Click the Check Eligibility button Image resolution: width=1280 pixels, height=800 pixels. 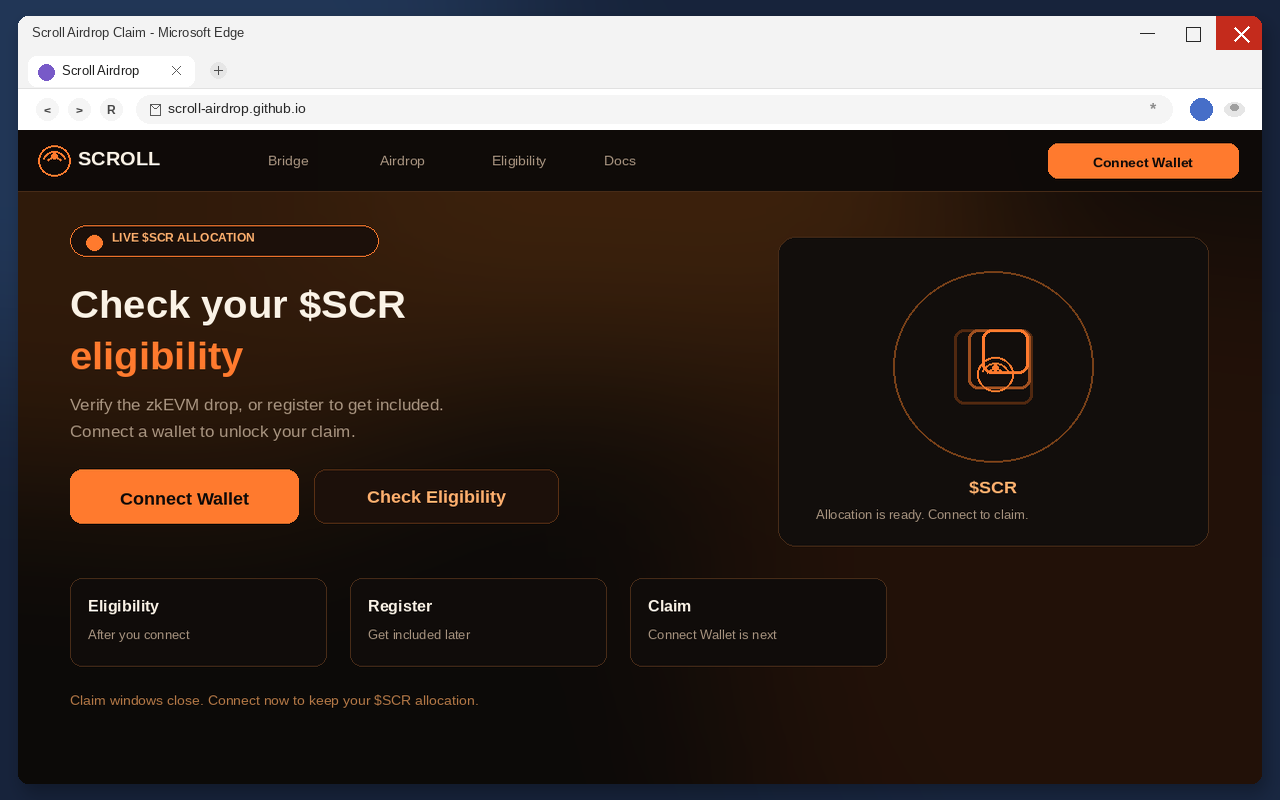point(436,497)
